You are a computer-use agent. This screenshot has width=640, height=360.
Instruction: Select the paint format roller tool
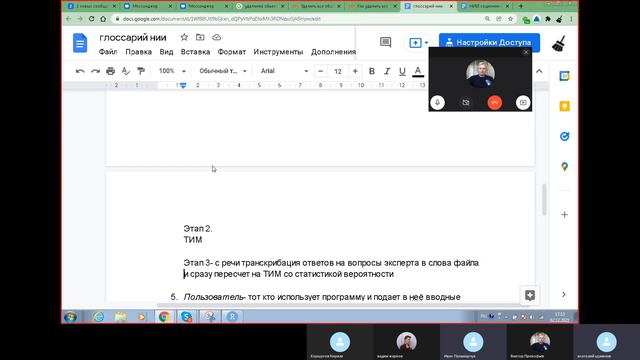141,71
